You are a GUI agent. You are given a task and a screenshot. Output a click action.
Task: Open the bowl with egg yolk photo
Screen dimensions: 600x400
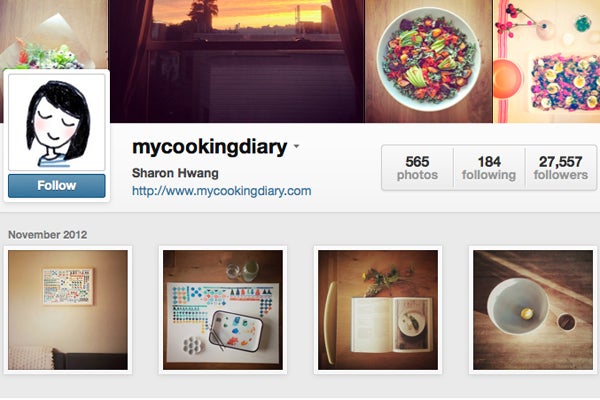[533, 310]
